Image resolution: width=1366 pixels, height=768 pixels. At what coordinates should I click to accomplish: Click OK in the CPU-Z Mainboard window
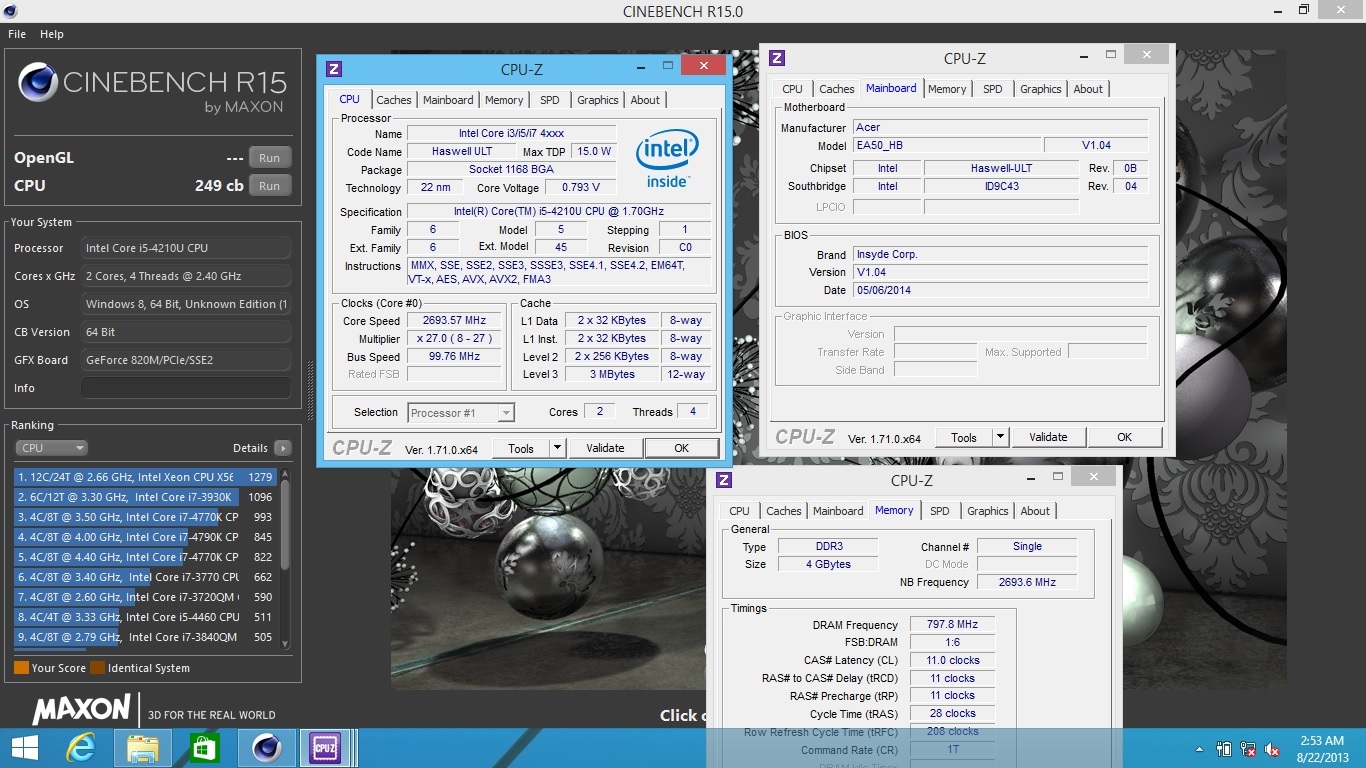coord(1124,437)
